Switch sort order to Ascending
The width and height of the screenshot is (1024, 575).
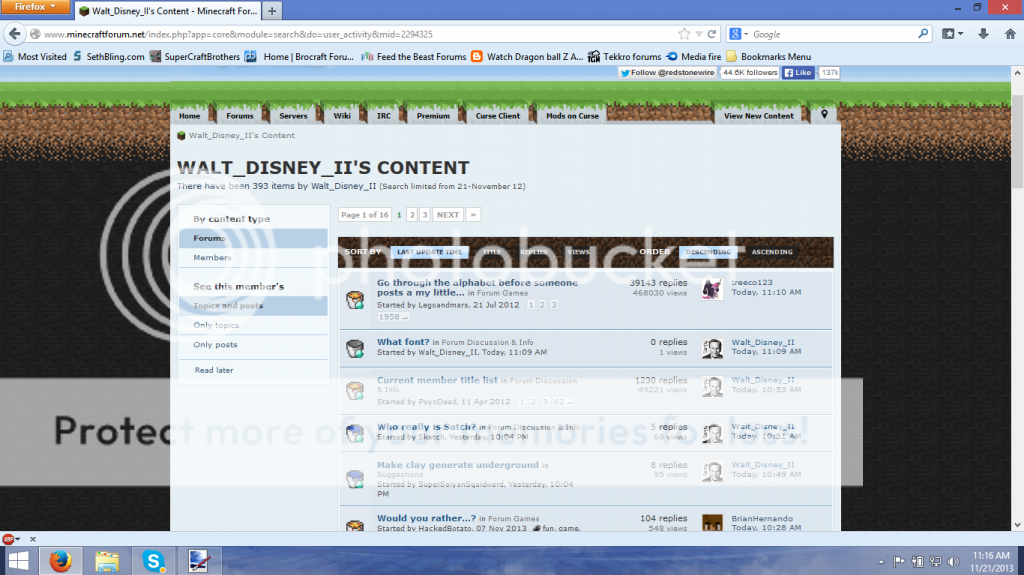[x=772, y=252]
